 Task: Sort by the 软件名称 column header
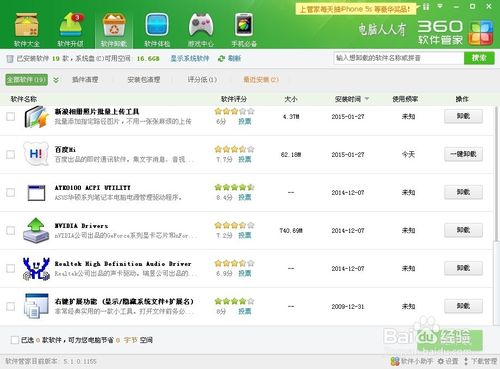24,99
